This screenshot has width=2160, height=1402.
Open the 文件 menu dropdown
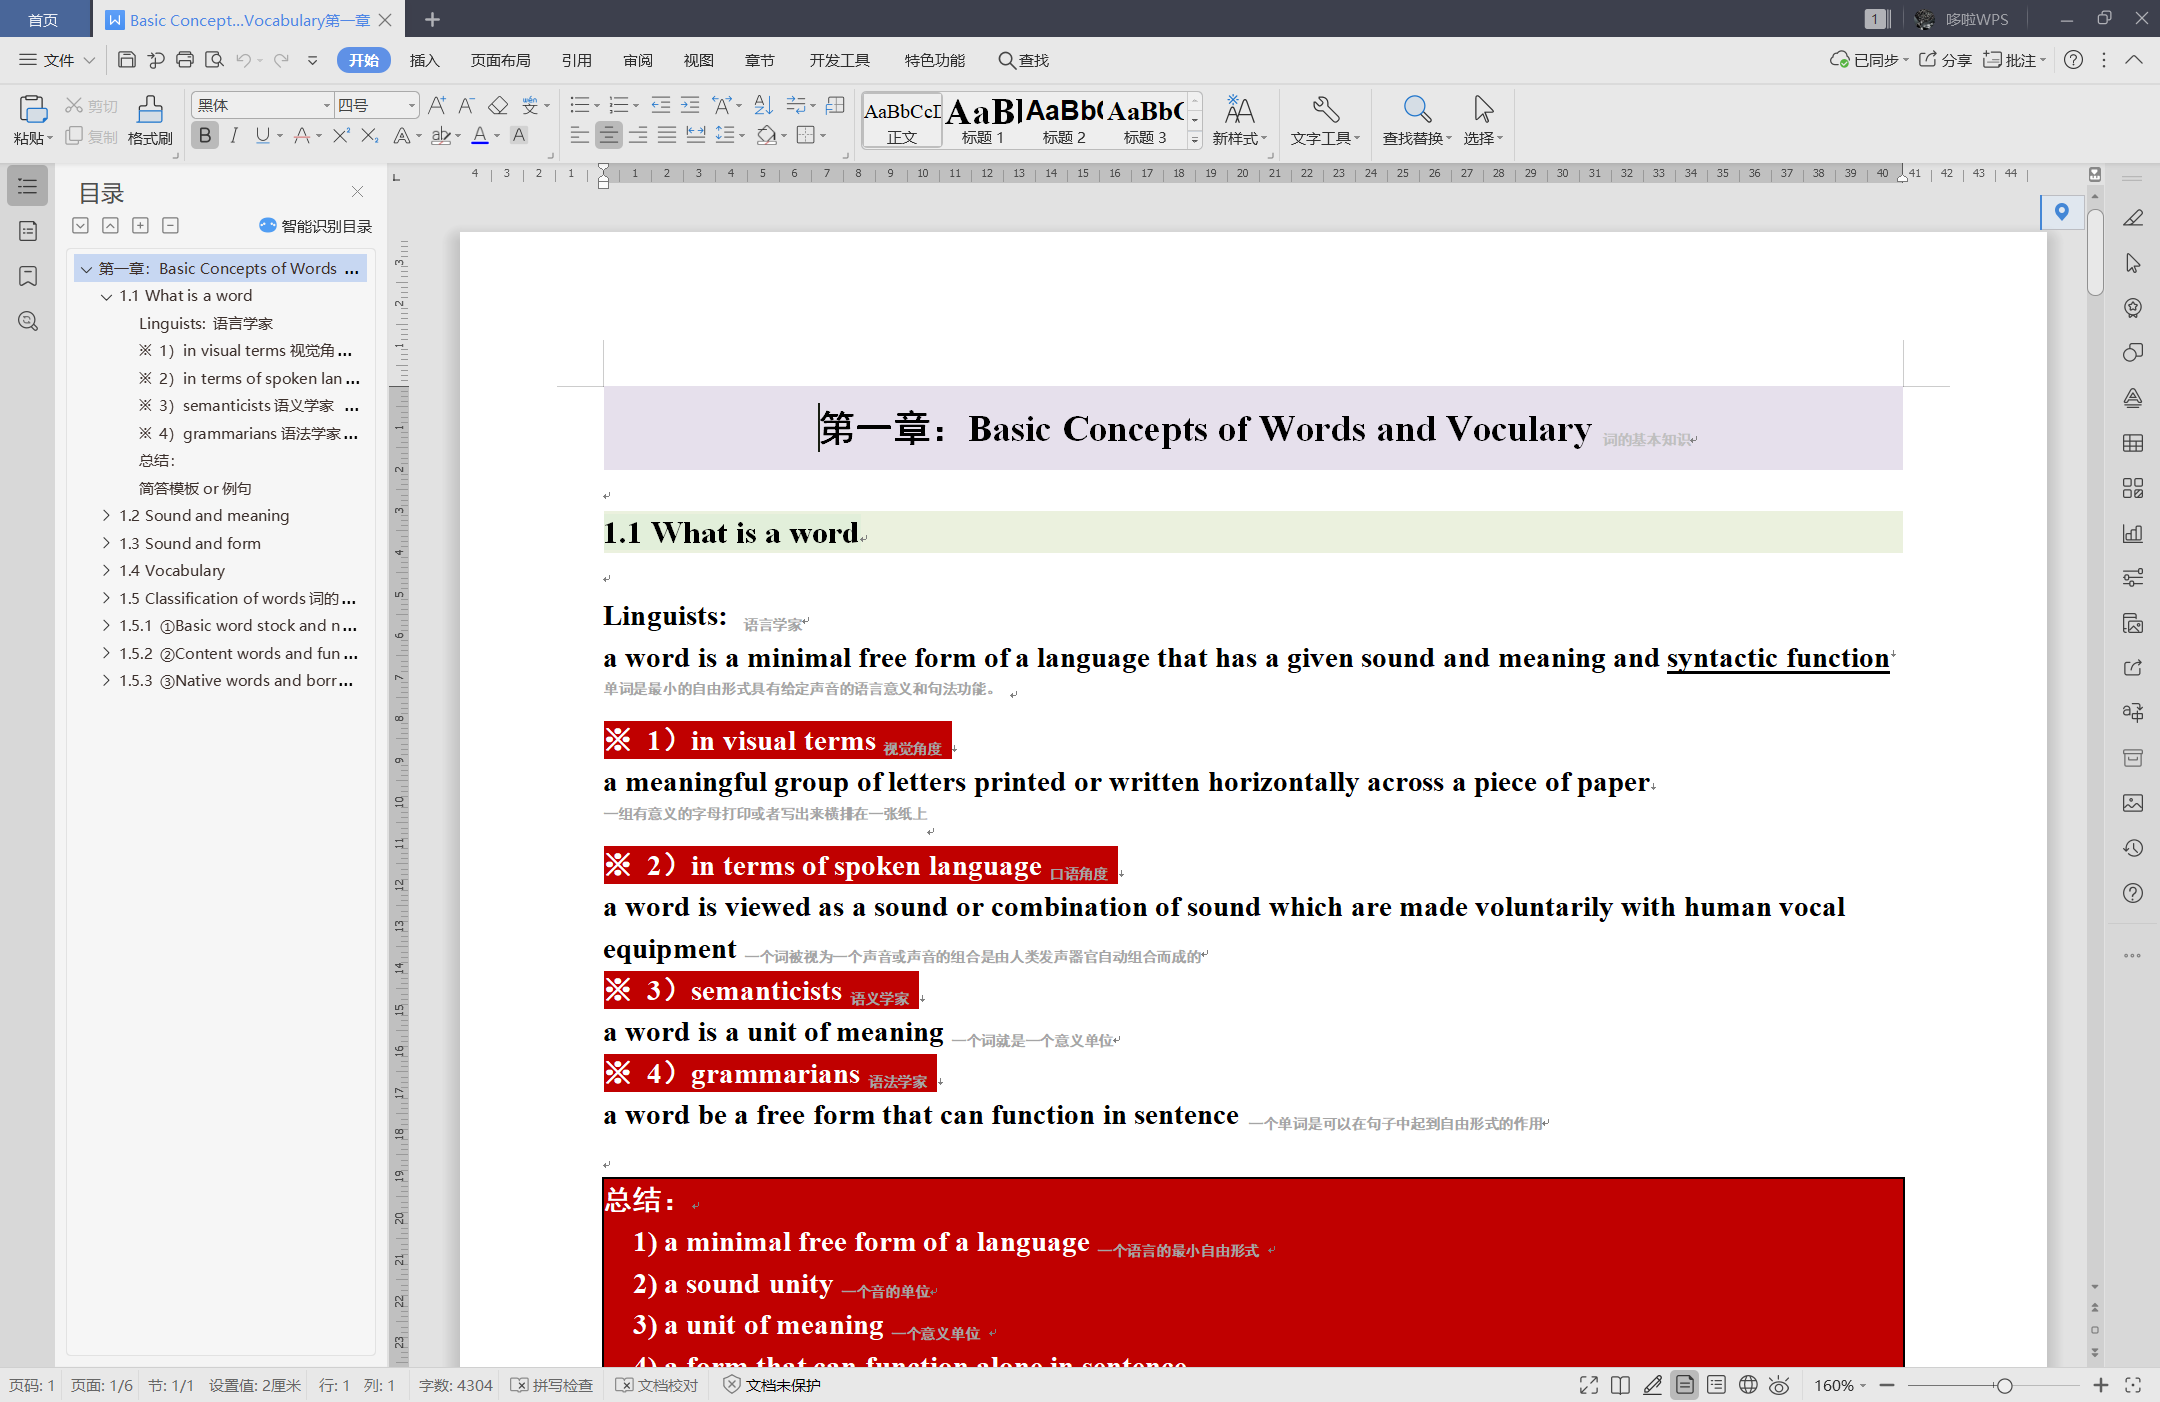[56, 60]
